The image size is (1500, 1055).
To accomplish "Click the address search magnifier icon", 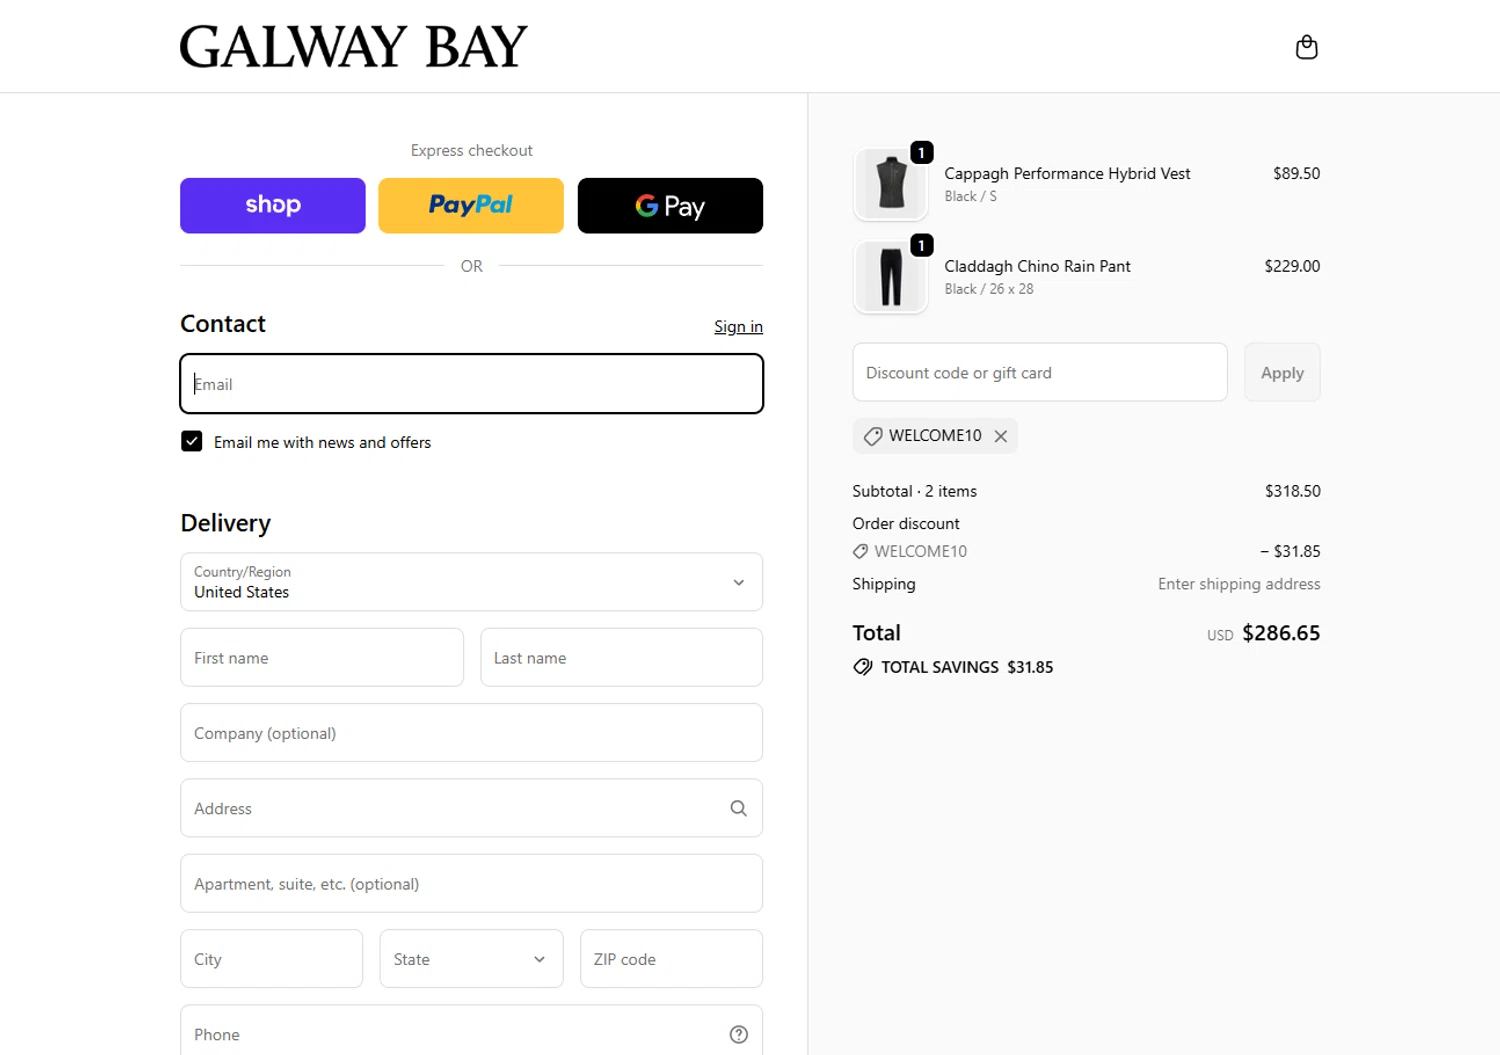I will pos(738,808).
